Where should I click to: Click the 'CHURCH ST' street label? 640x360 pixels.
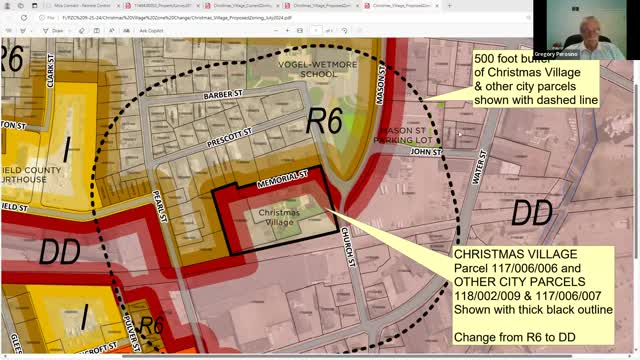tap(348, 247)
